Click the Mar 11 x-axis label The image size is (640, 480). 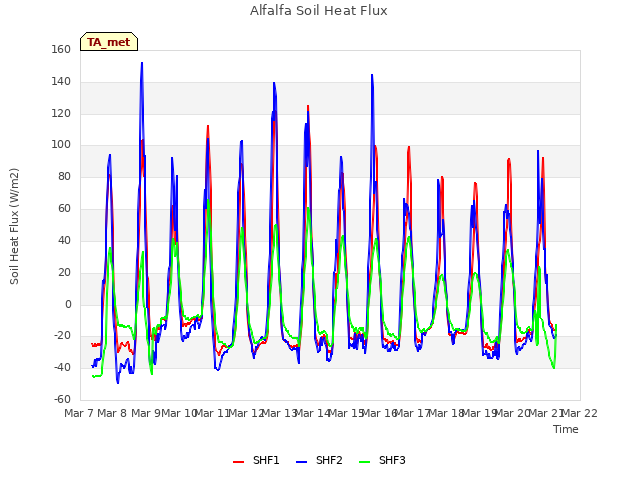tap(212, 413)
